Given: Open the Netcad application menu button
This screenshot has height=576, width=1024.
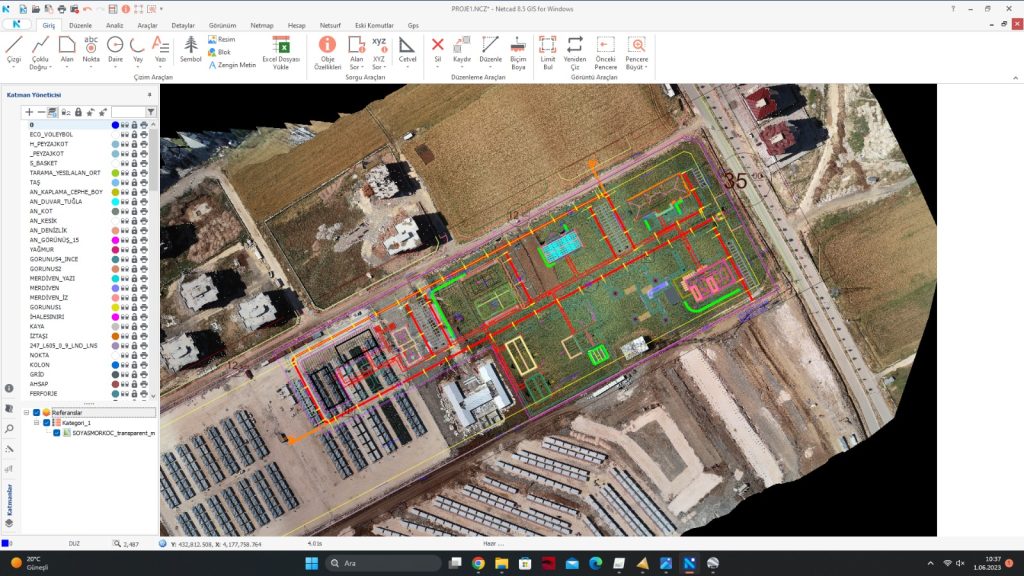Looking at the screenshot, I should tap(16, 24).
